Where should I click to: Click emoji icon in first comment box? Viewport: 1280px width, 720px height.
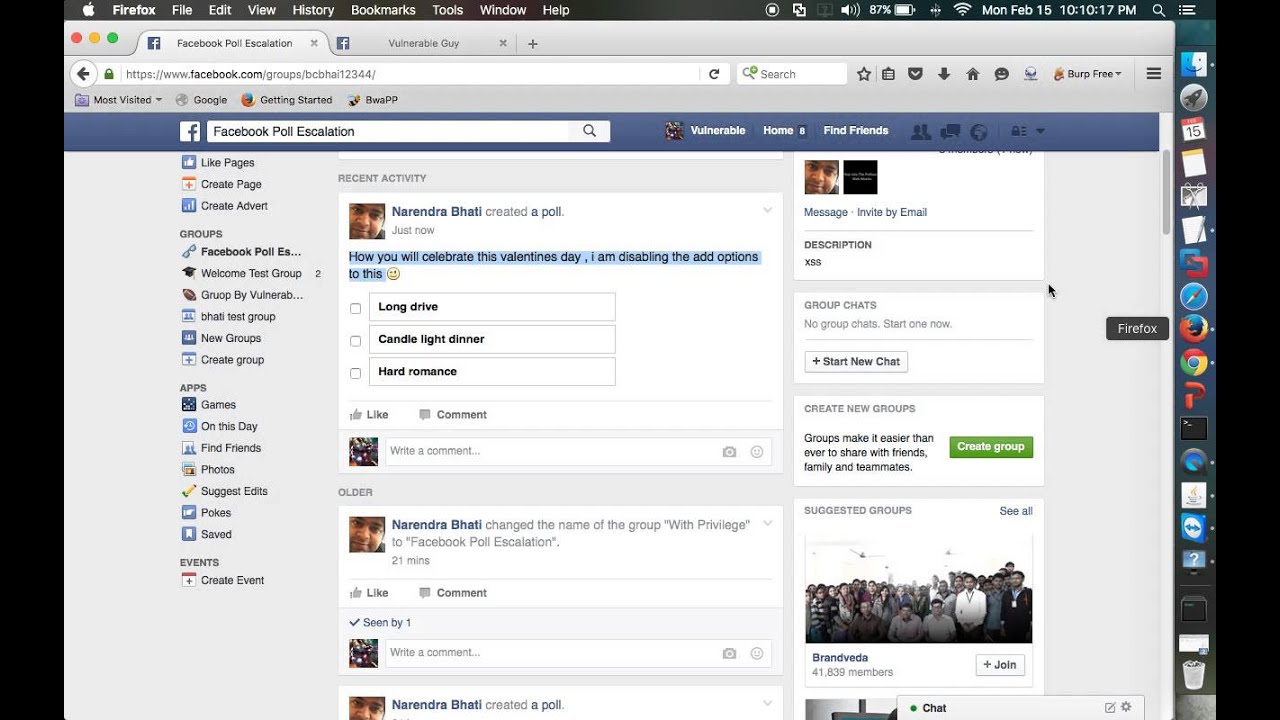[757, 452]
